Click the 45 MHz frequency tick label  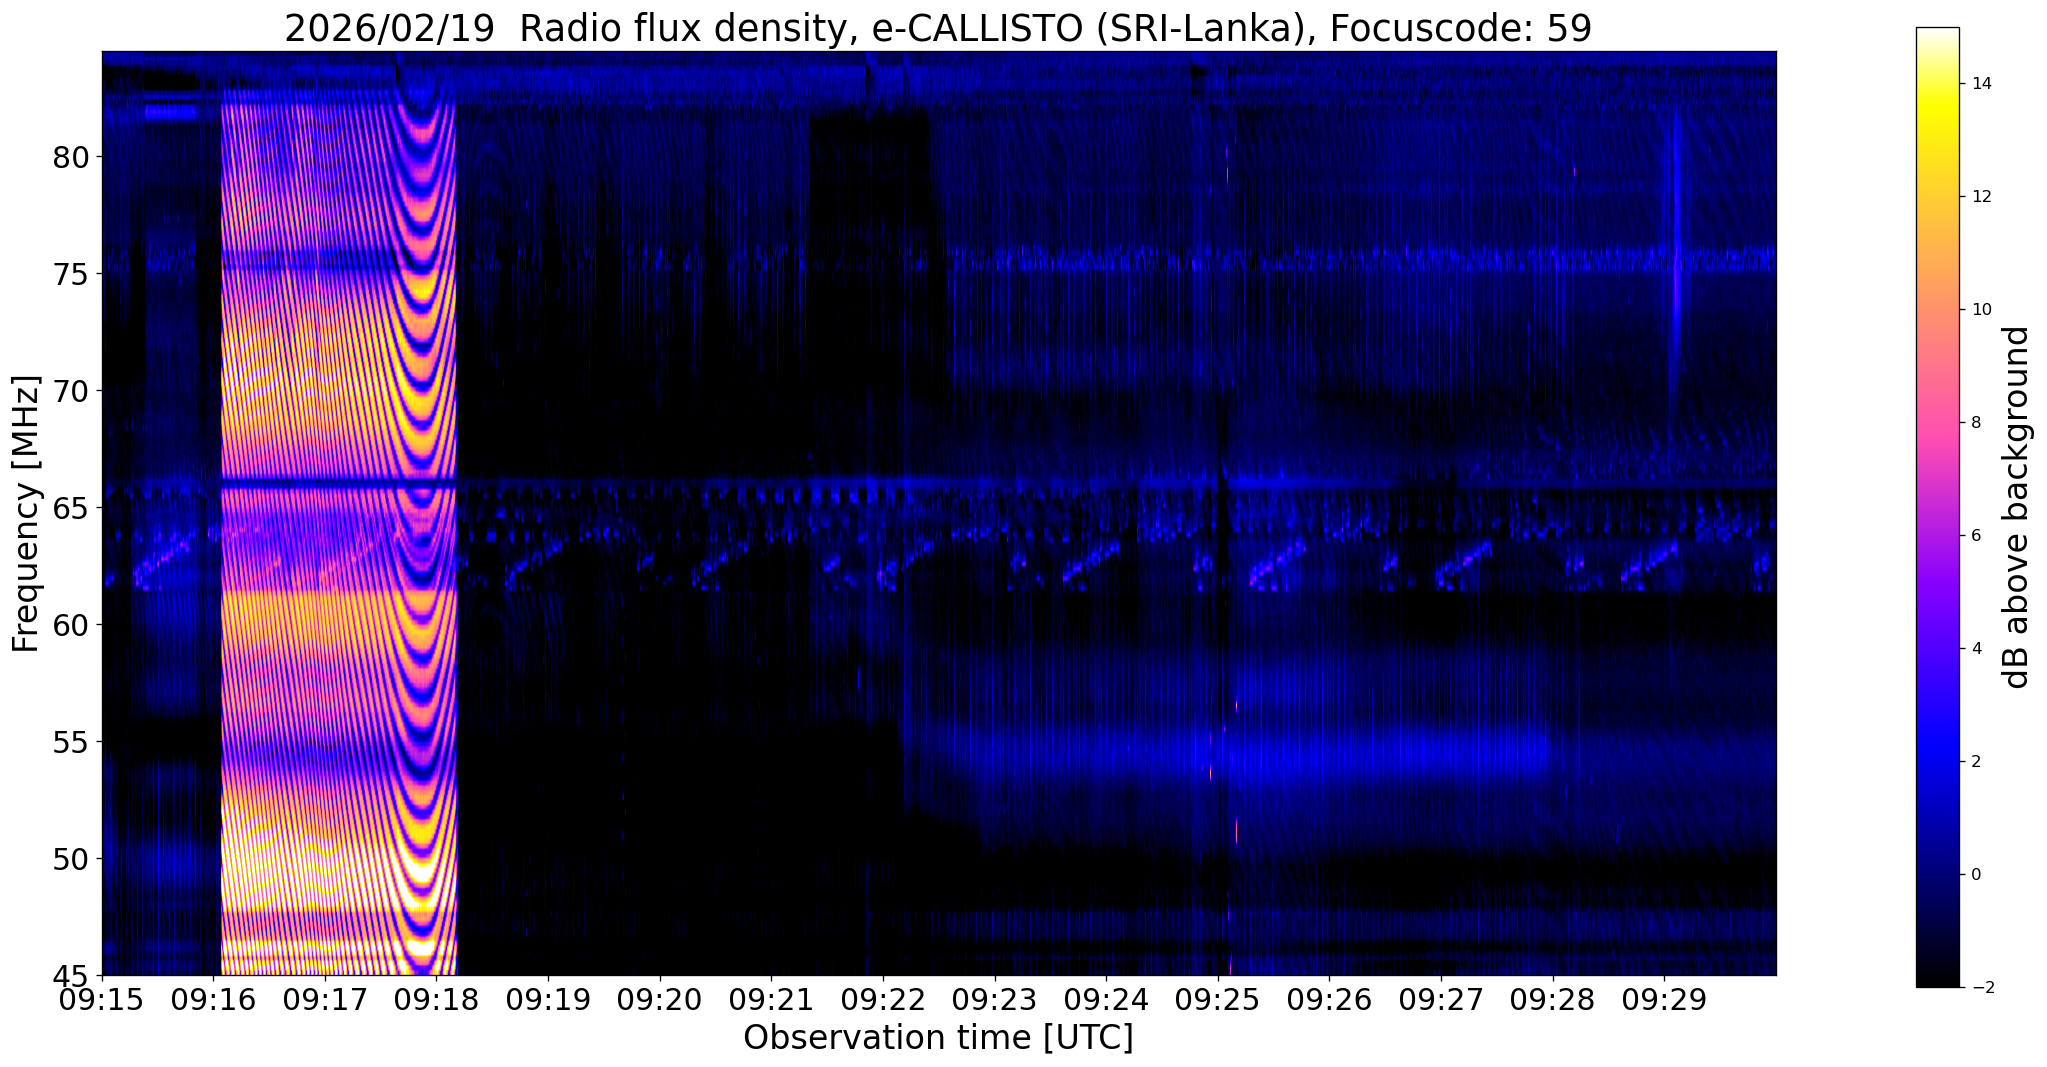pyautogui.click(x=70, y=975)
